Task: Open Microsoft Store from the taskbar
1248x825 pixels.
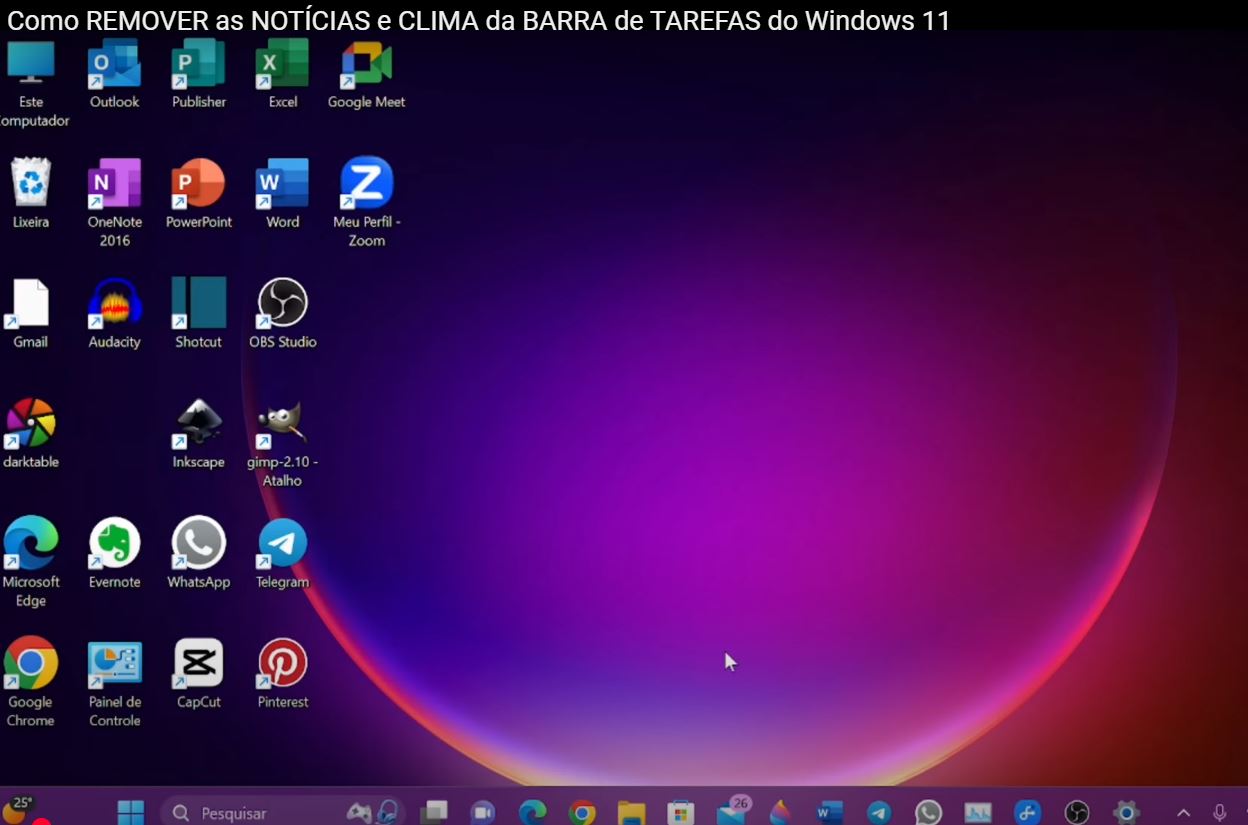Action: click(x=681, y=812)
